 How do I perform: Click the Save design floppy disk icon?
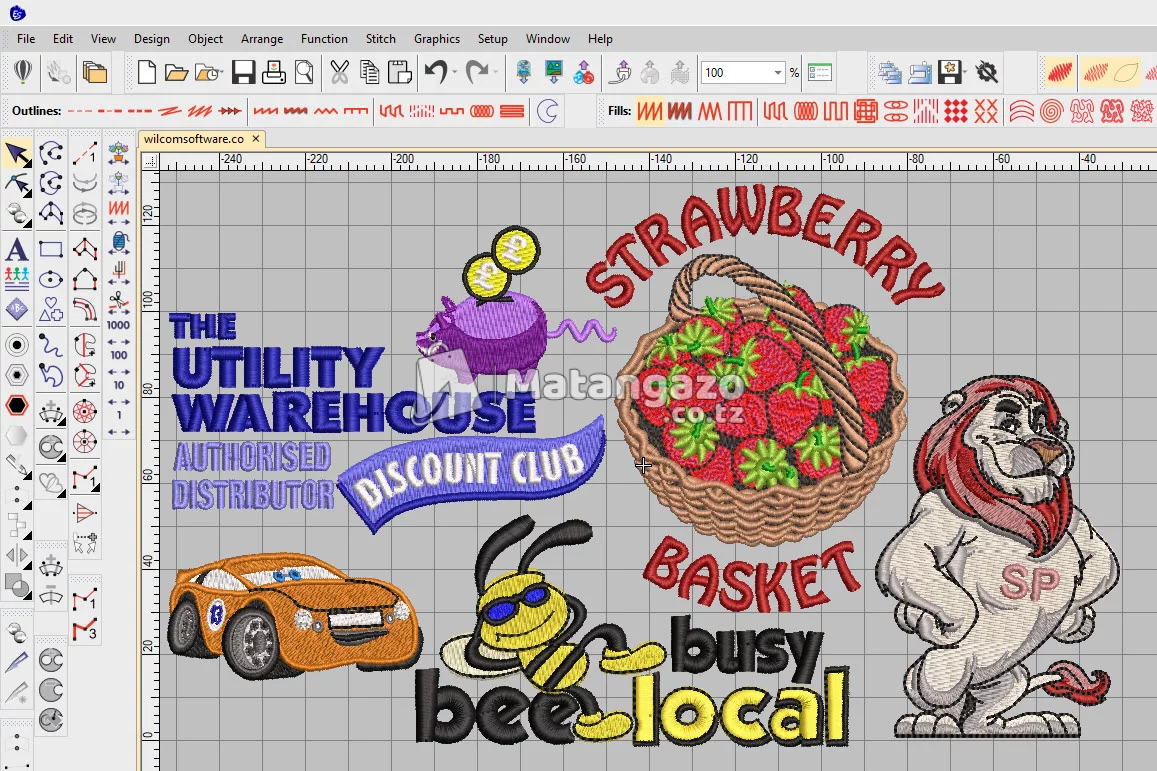(x=243, y=72)
